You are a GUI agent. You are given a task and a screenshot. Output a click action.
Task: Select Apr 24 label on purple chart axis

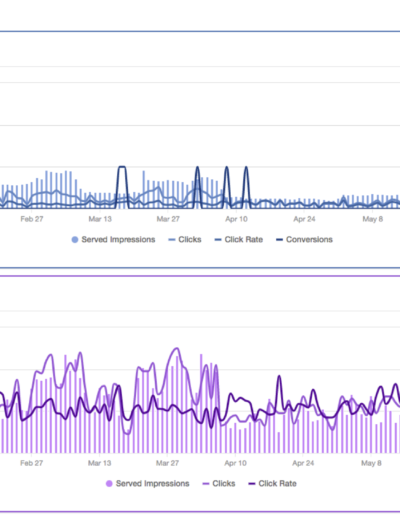[303, 463]
